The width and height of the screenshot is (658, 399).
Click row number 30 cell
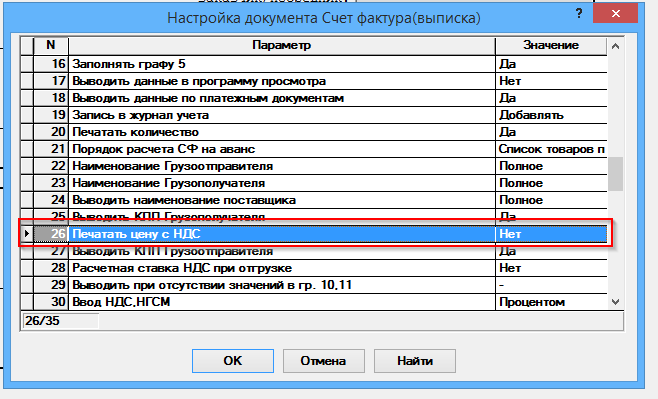51,302
